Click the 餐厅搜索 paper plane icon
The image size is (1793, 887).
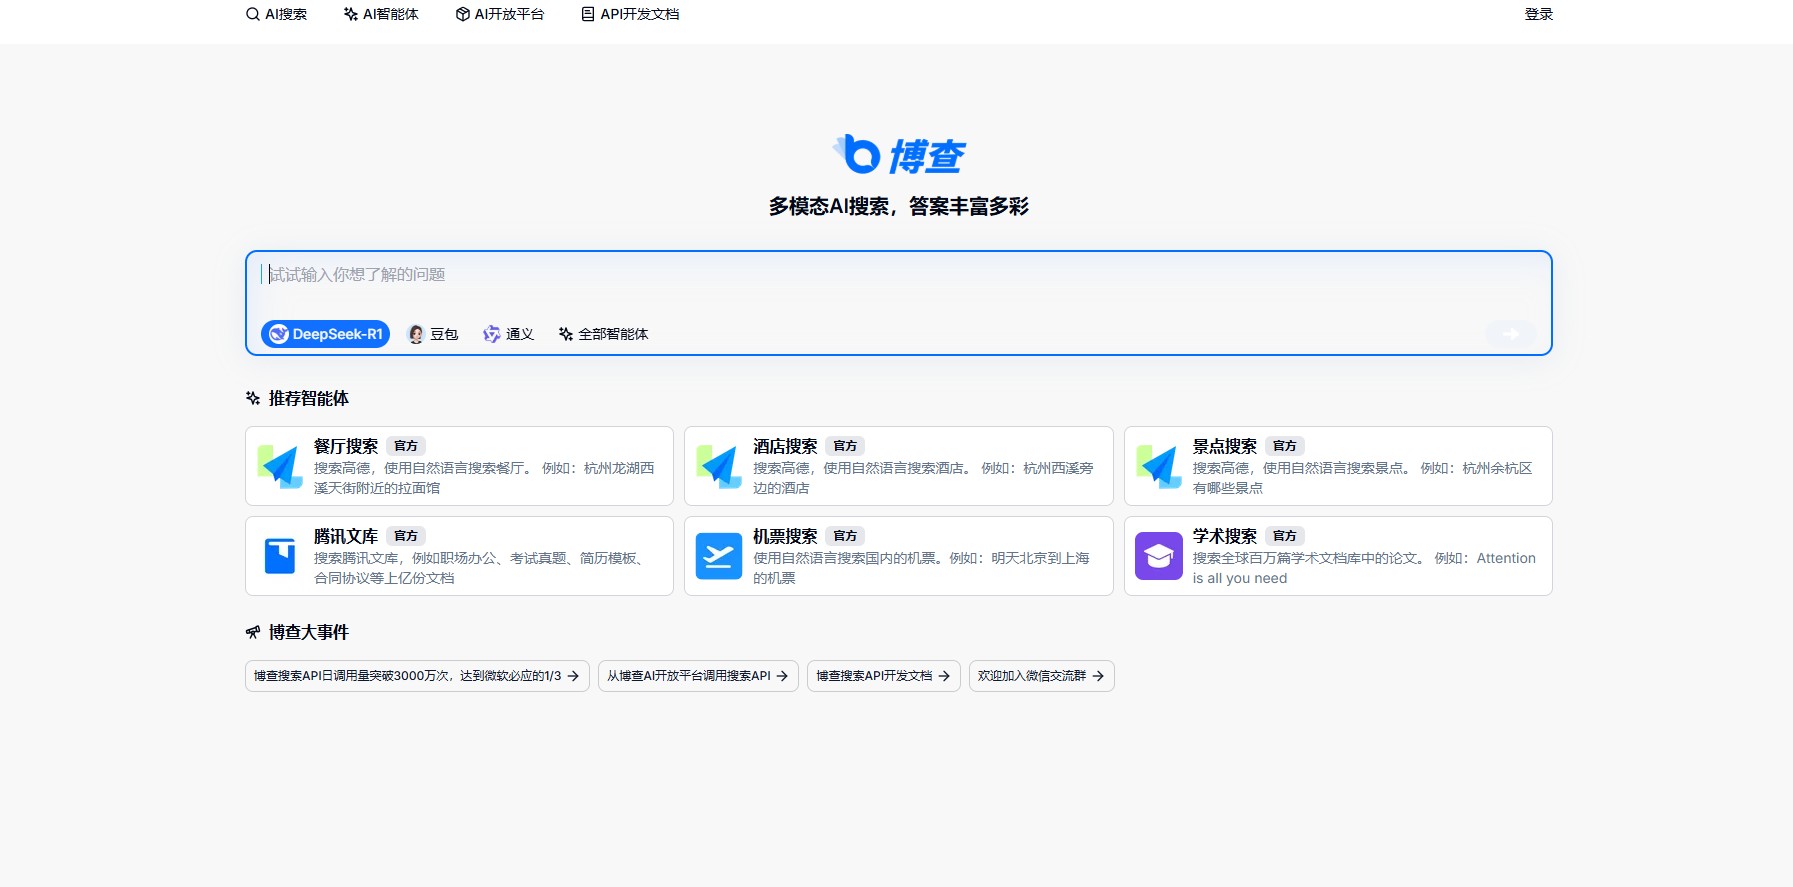tap(280, 466)
